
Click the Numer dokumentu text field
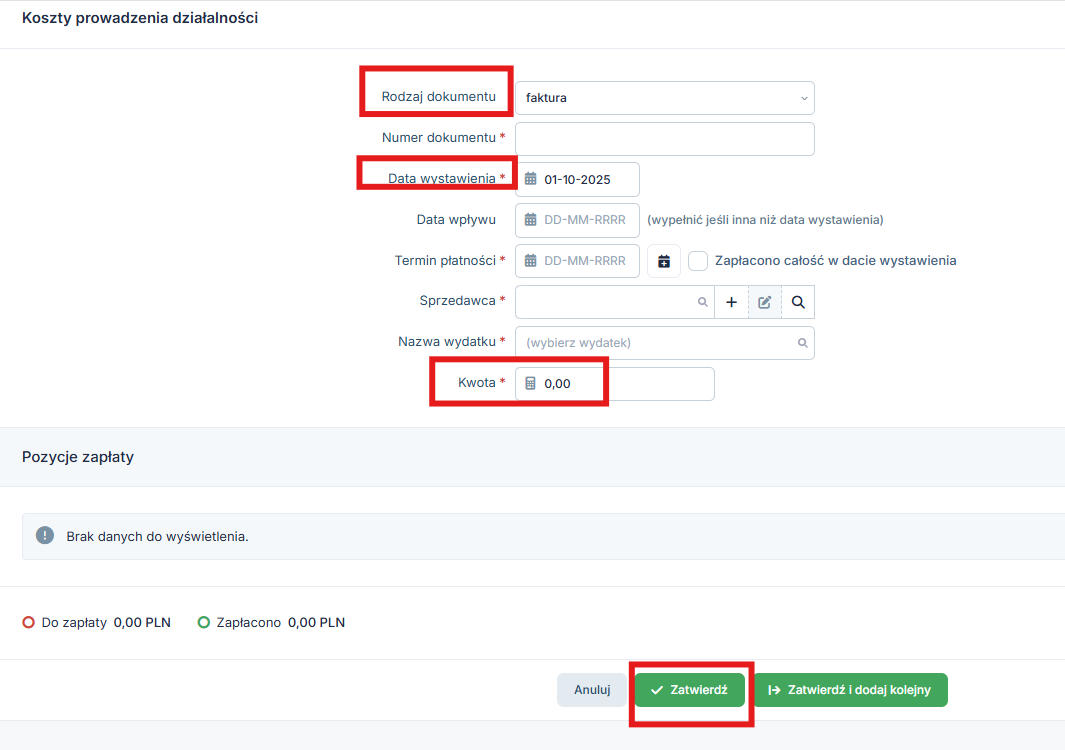pyautogui.click(x=665, y=139)
